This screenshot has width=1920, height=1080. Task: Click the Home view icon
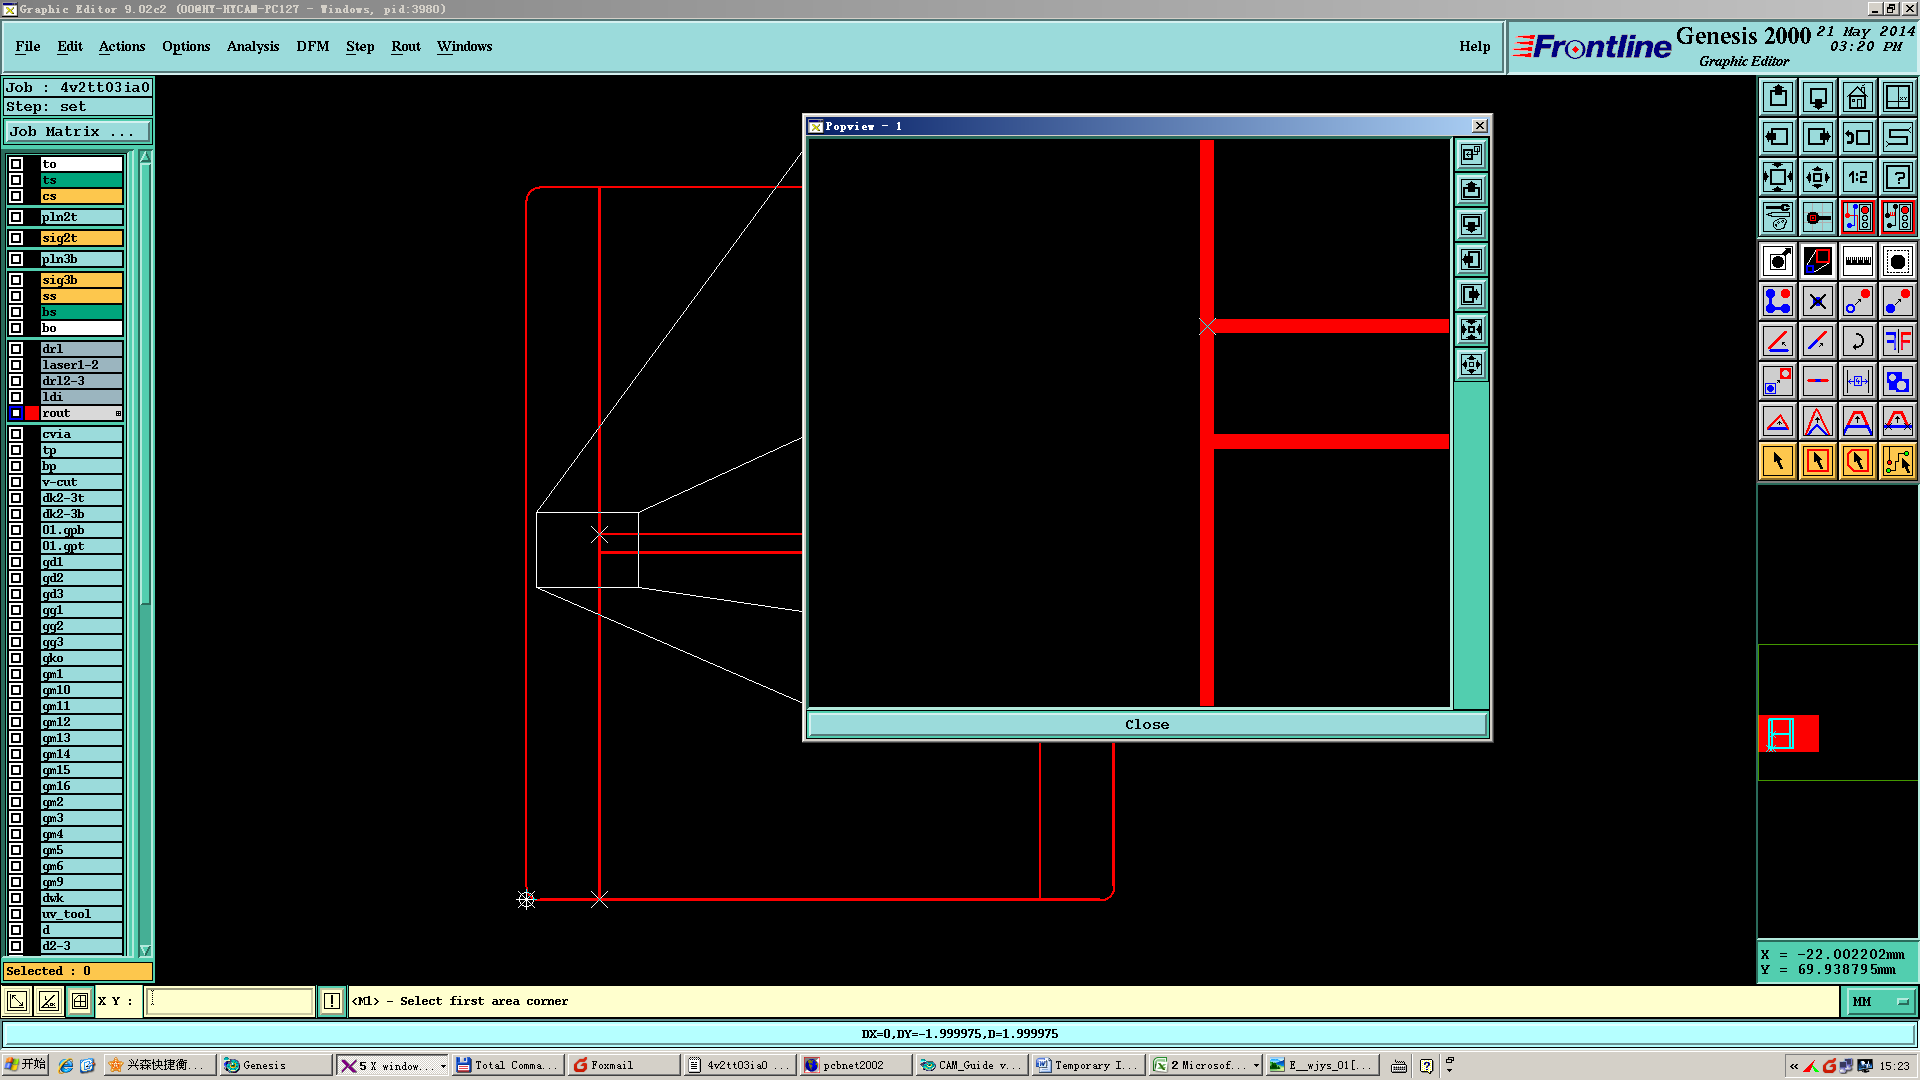[1857, 97]
